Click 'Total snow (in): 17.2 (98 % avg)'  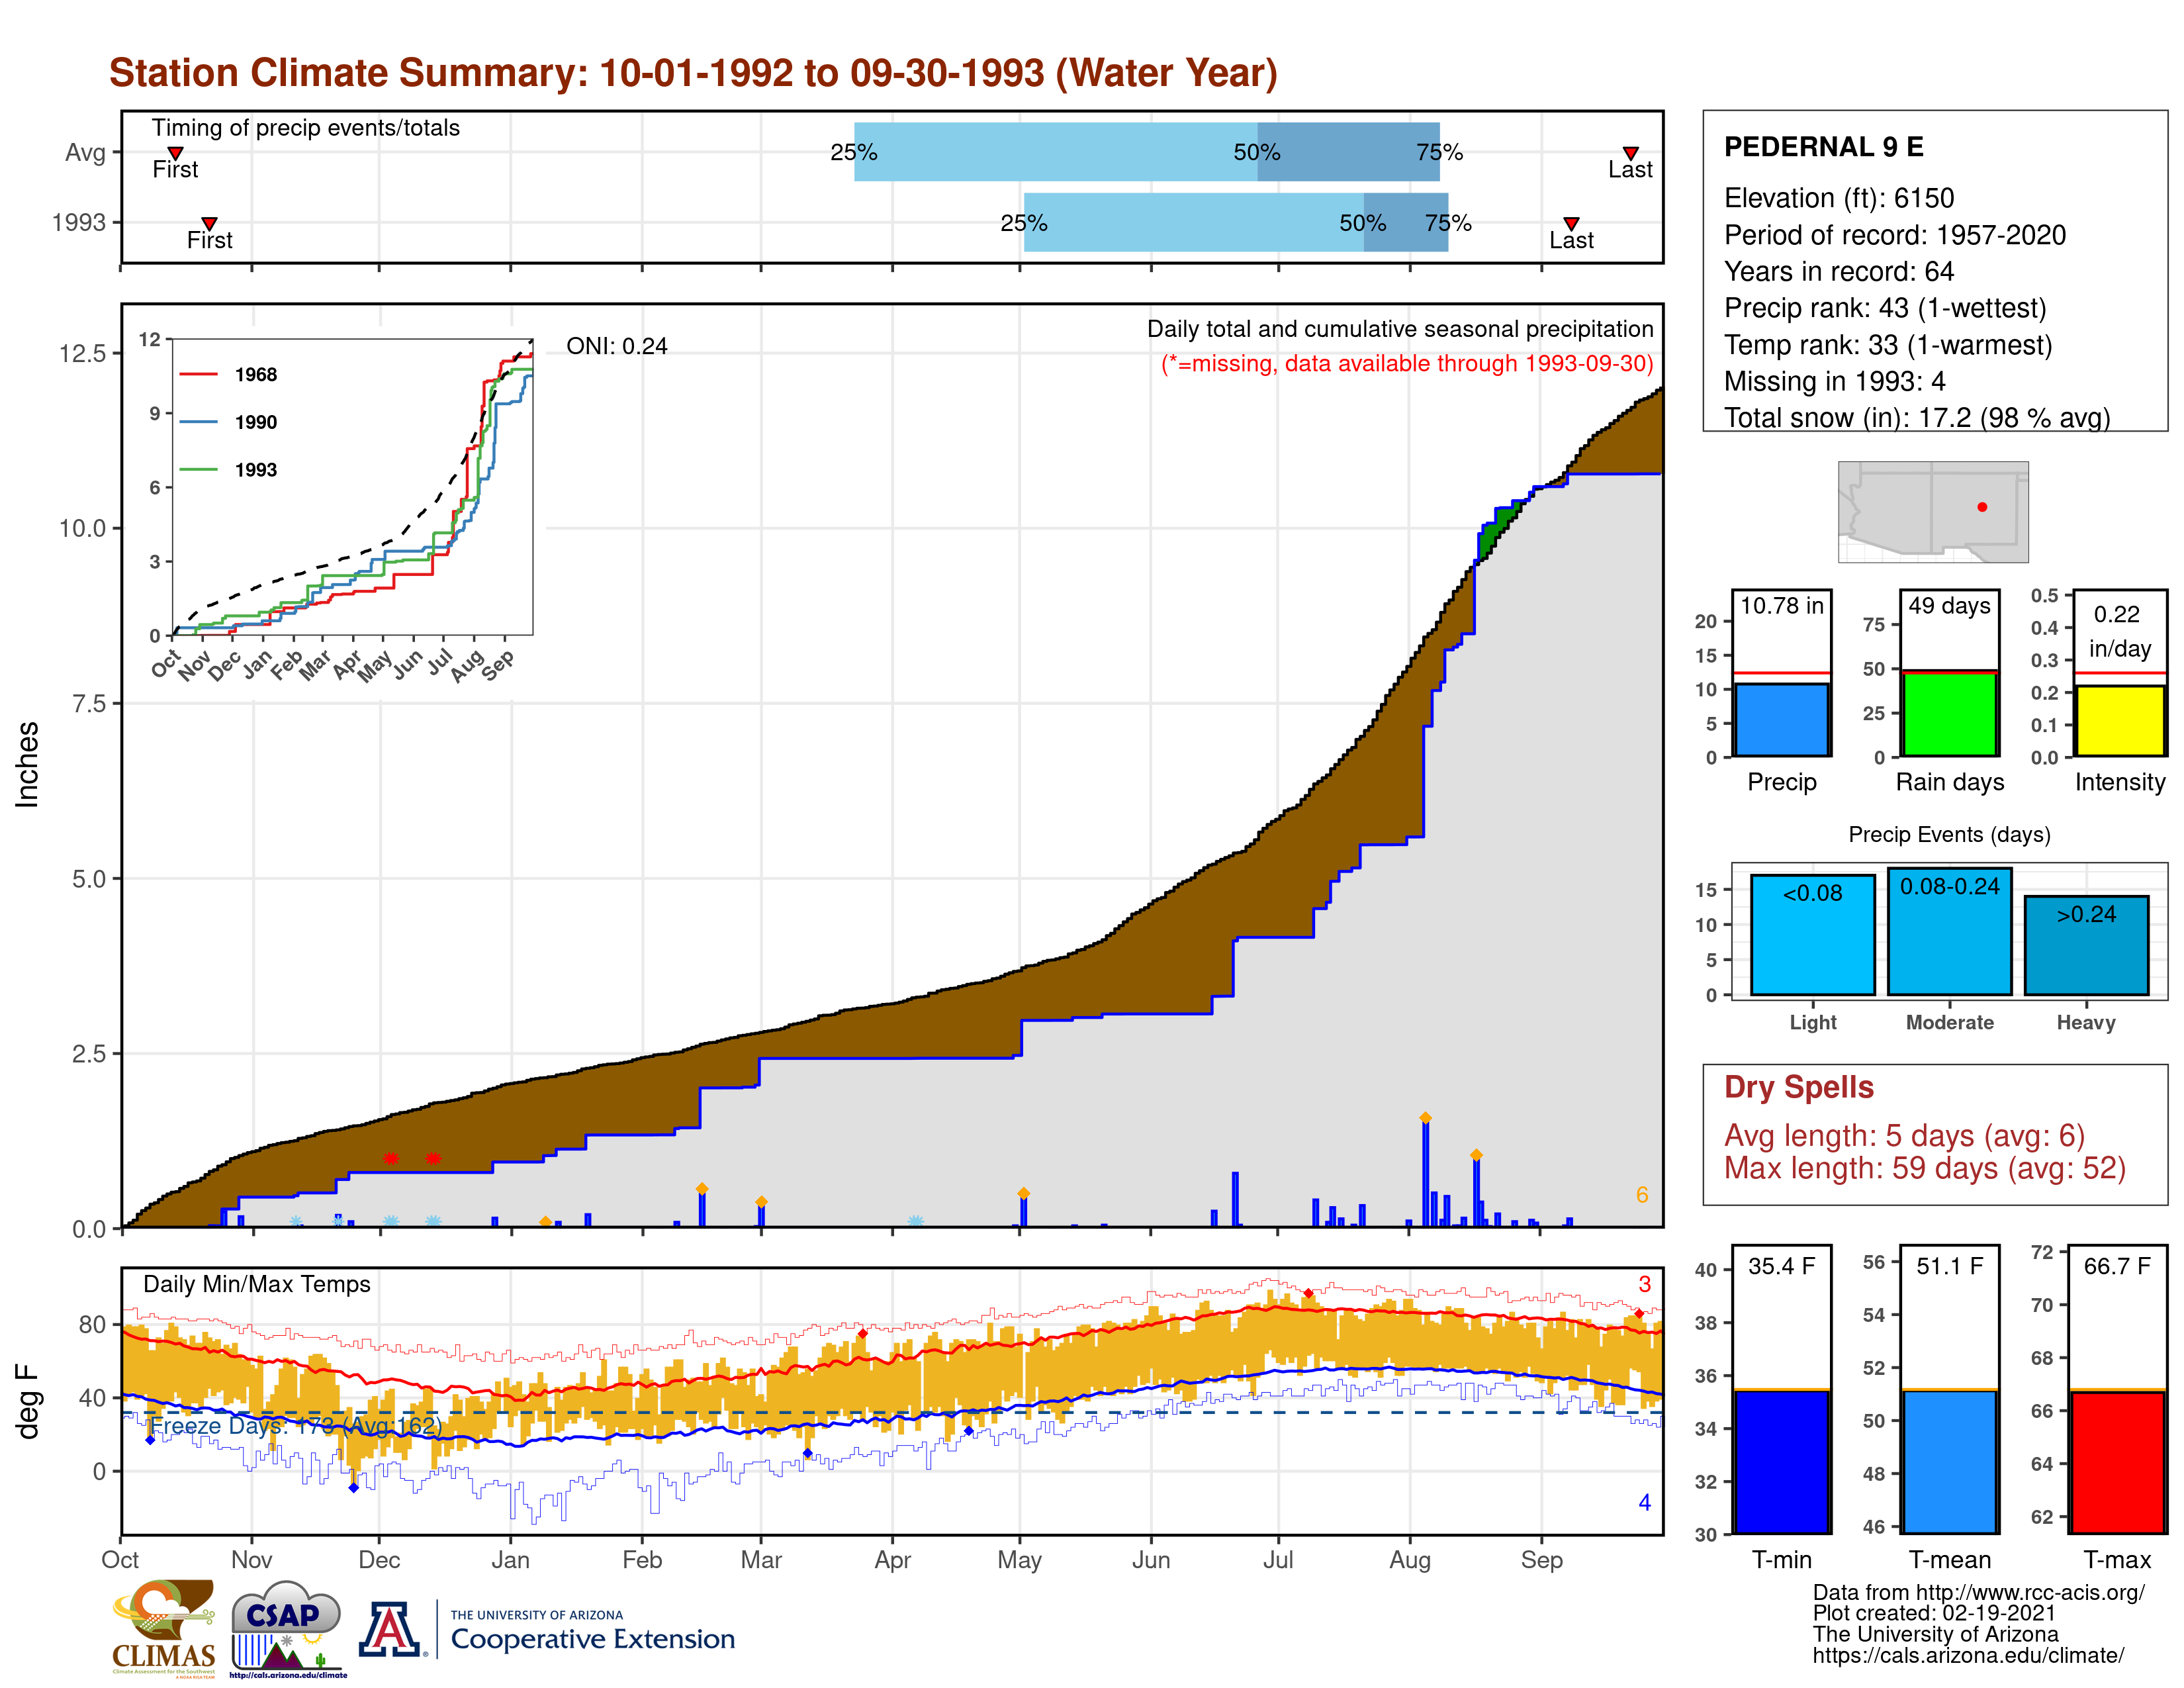[1917, 417]
